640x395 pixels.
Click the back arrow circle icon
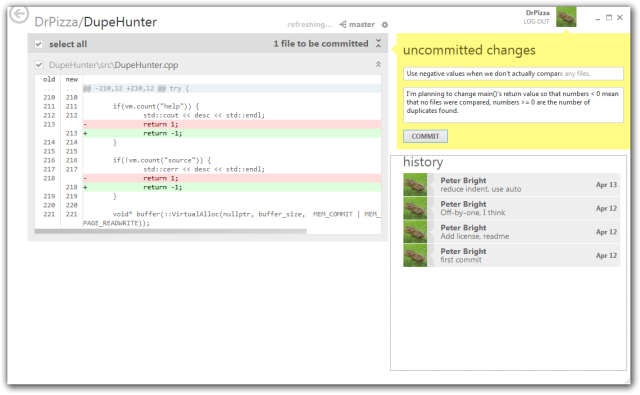(x=19, y=14)
